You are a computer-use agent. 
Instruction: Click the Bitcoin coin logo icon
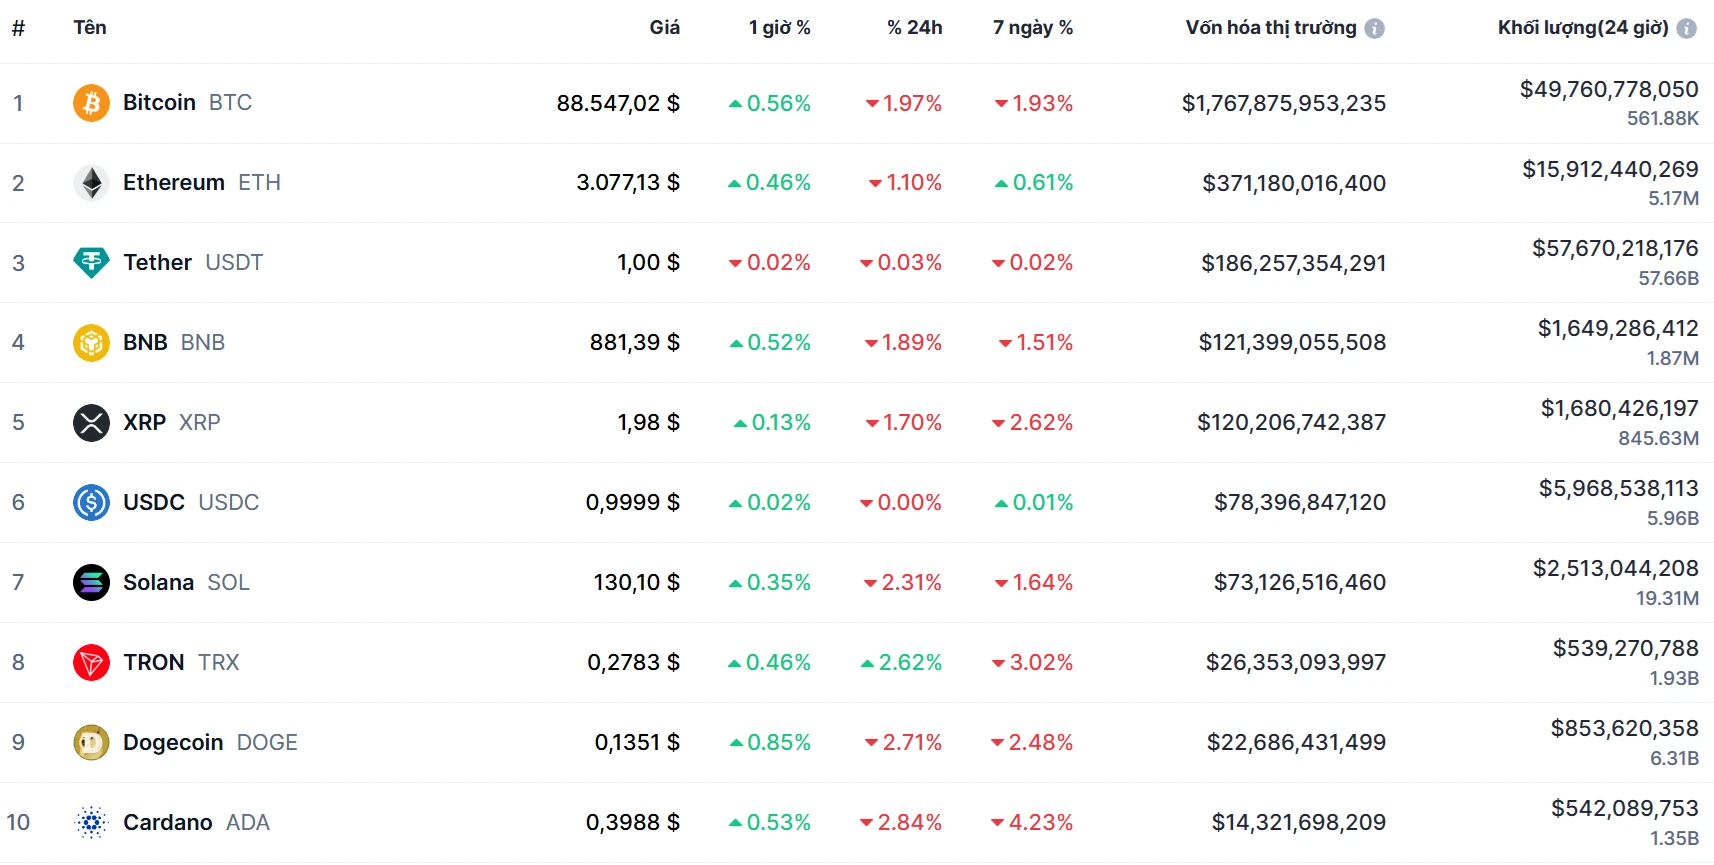click(x=91, y=103)
